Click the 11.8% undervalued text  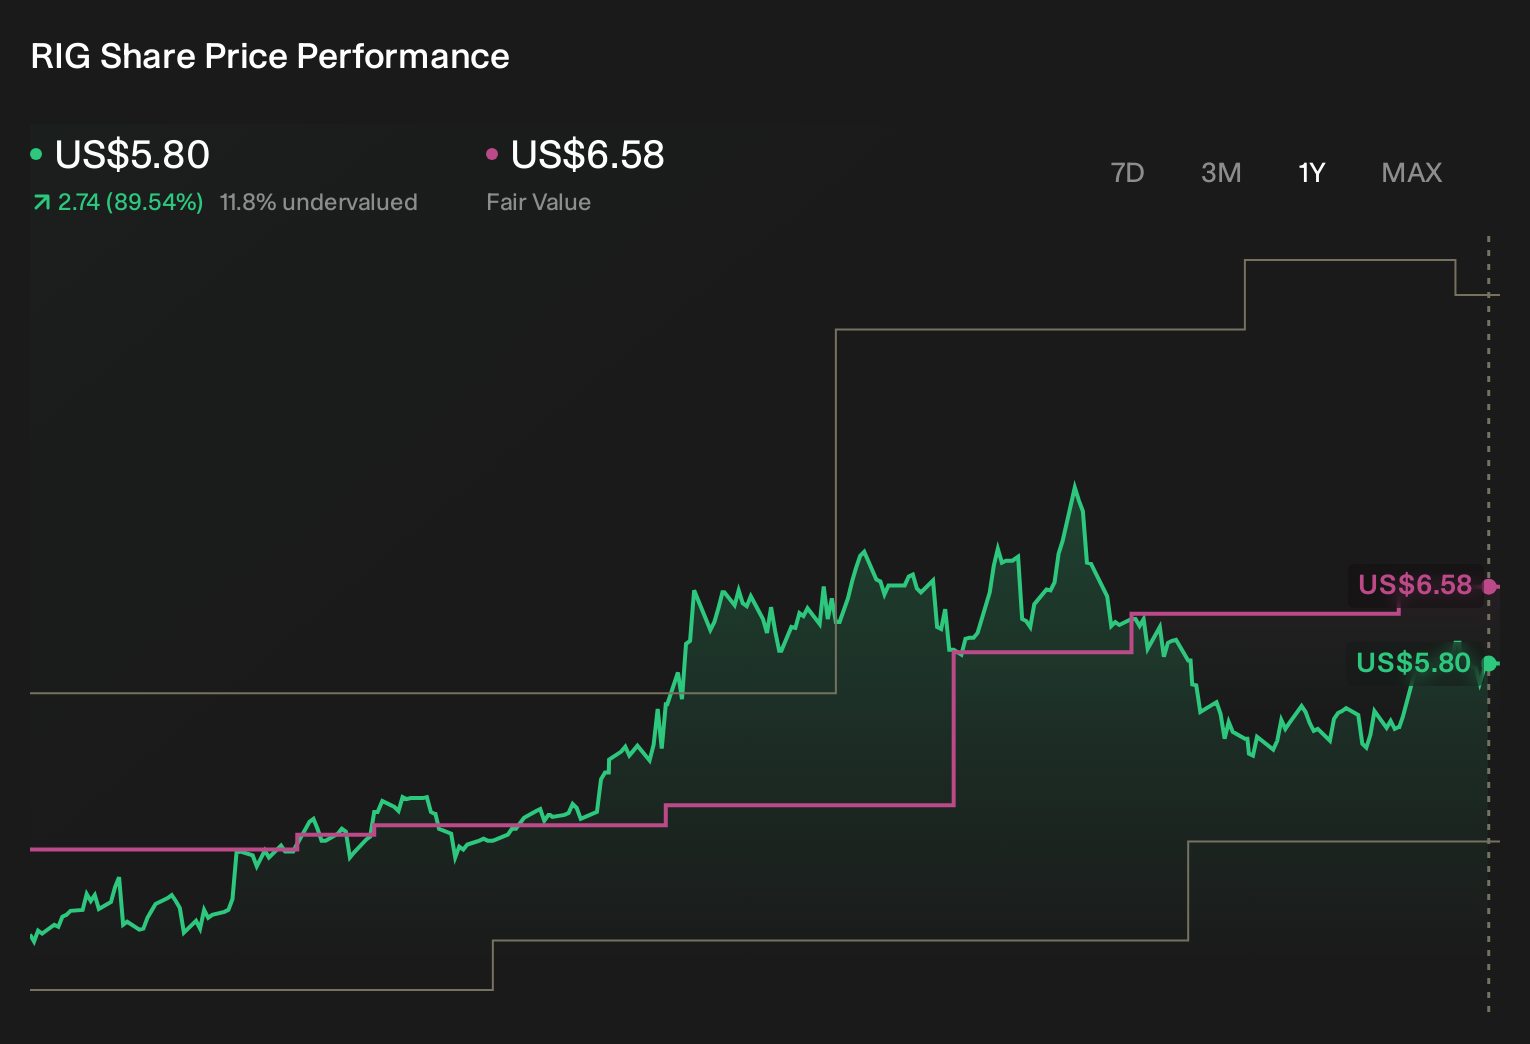coord(318,202)
